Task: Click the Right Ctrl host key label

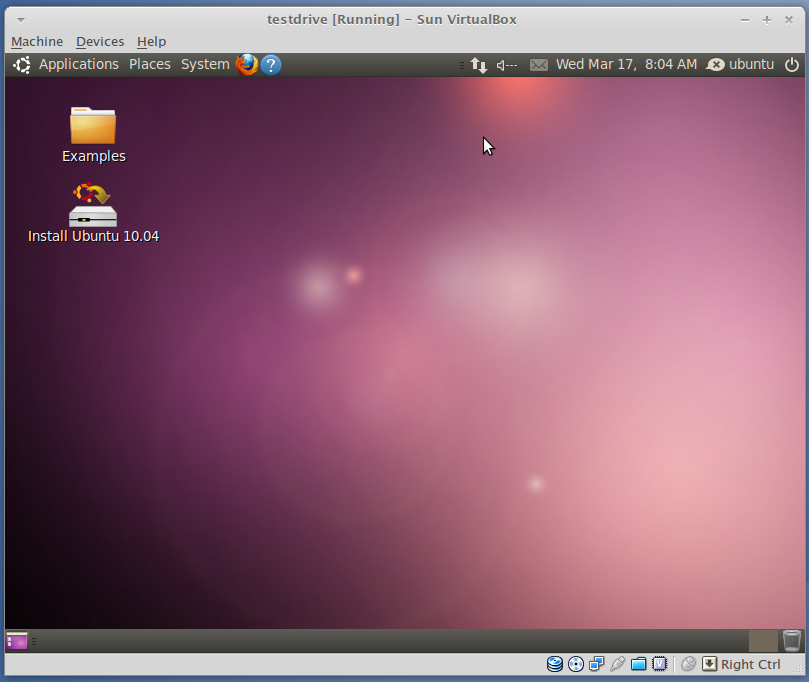Action: [x=751, y=664]
